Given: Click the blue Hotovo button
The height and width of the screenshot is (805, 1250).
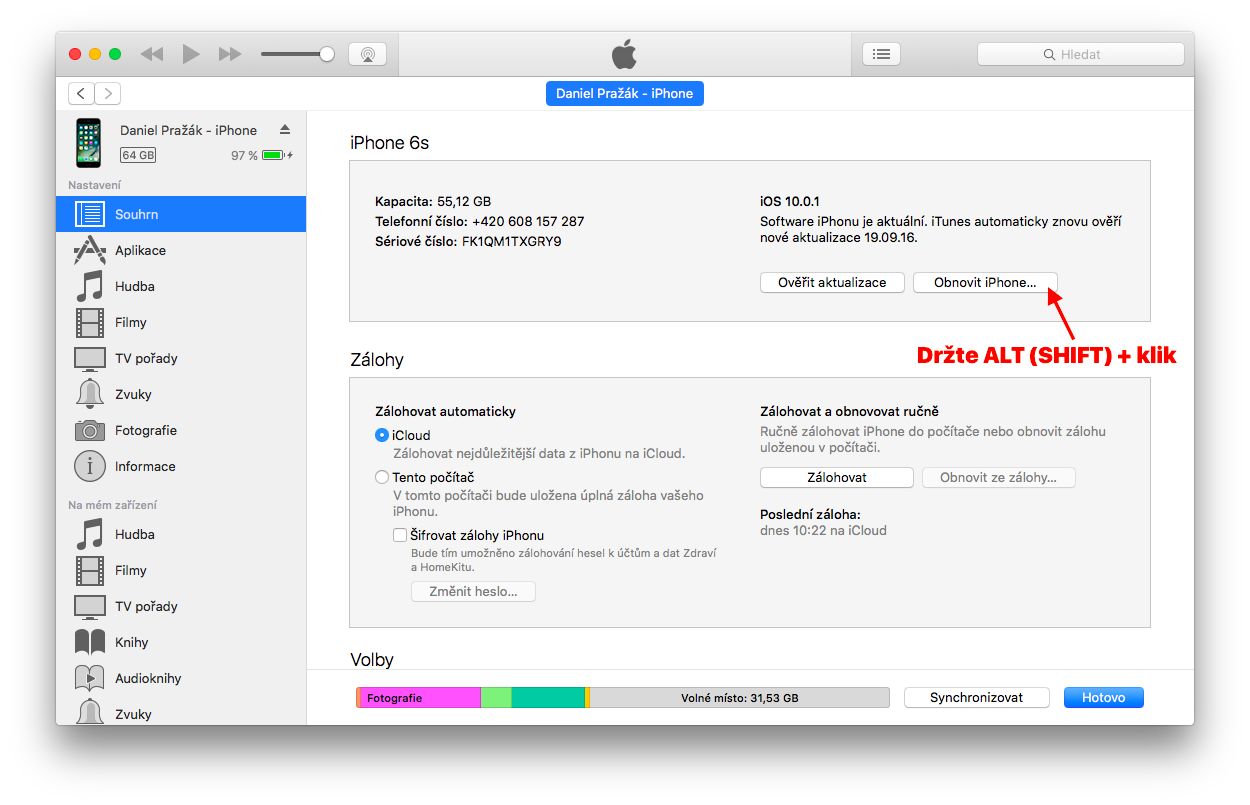Looking at the screenshot, I should [x=1104, y=698].
